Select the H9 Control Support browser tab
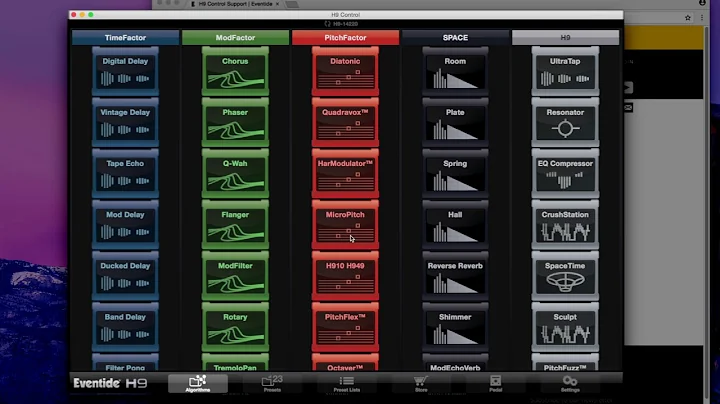Viewport: 720px width, 404px height. click(x=235, y=4)
